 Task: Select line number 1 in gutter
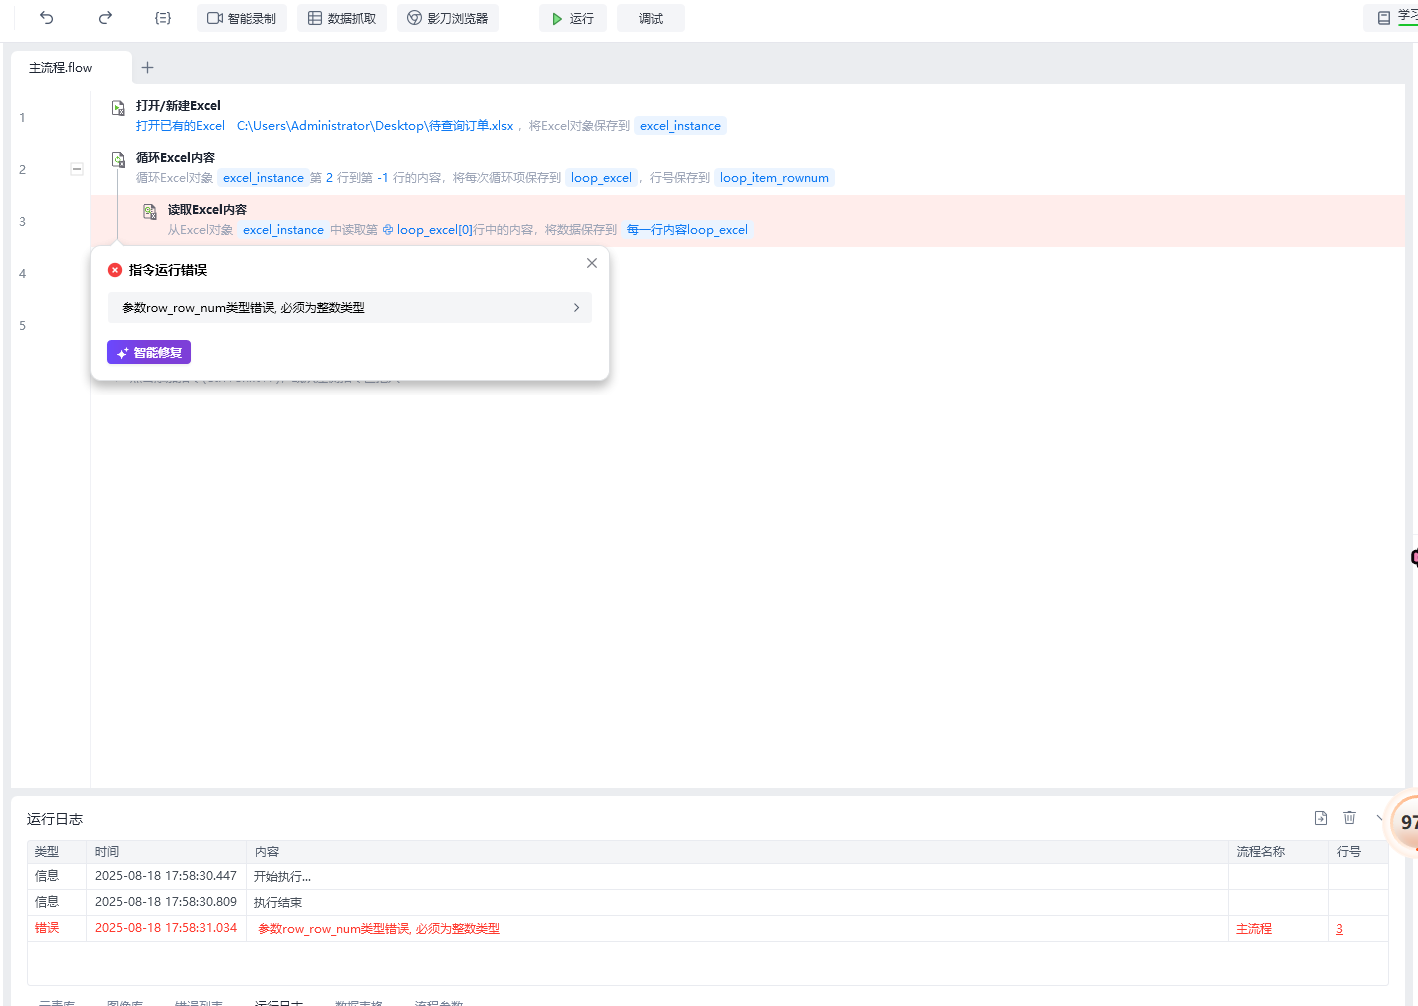point(22,117)
